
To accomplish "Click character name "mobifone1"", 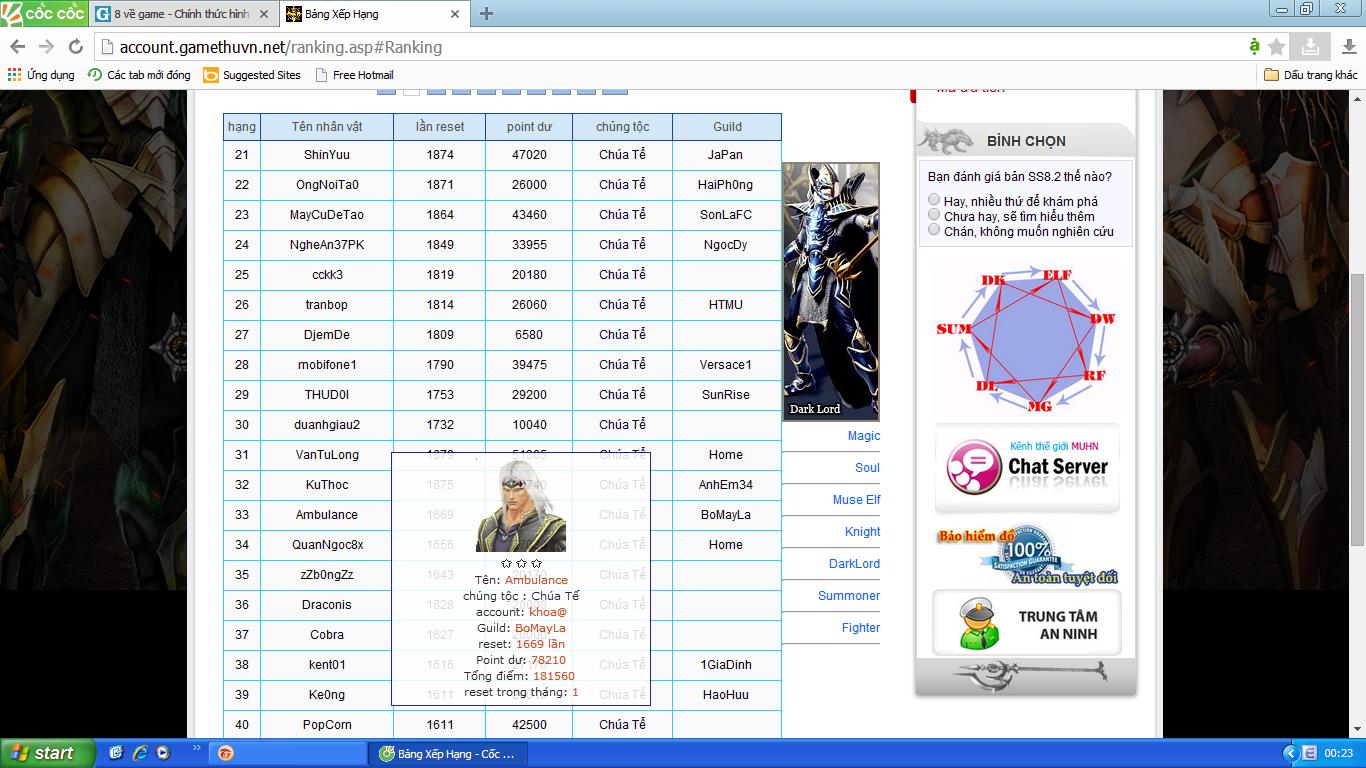I will pos(327,365).
